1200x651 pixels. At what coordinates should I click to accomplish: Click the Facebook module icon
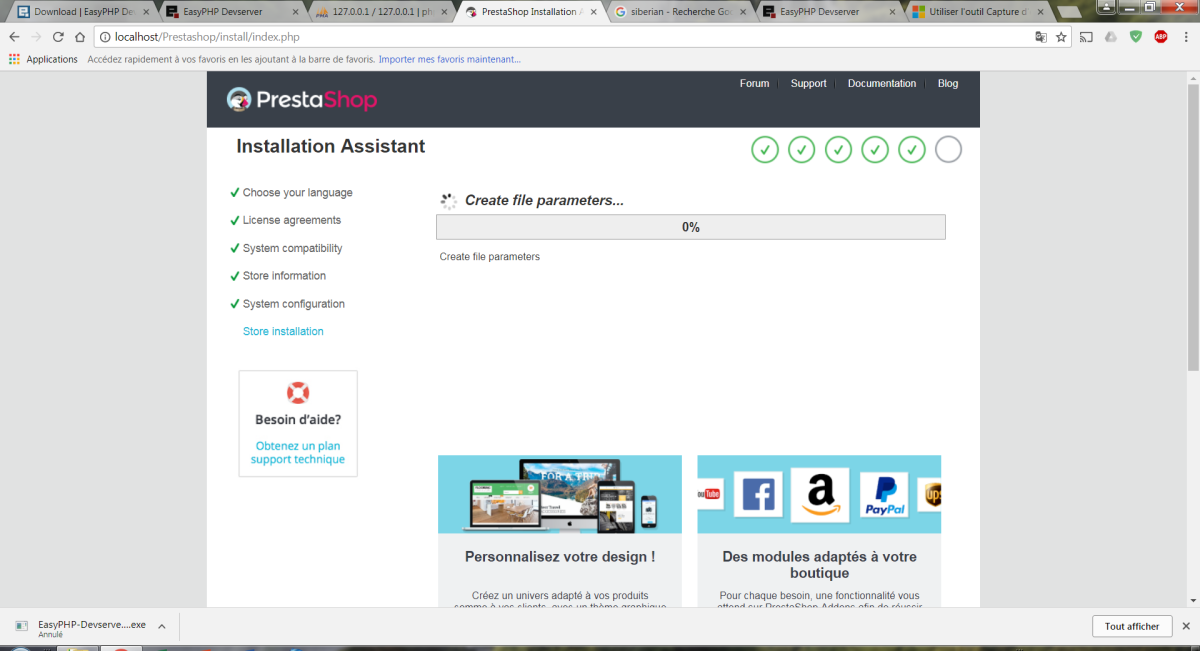click(758, 493)
